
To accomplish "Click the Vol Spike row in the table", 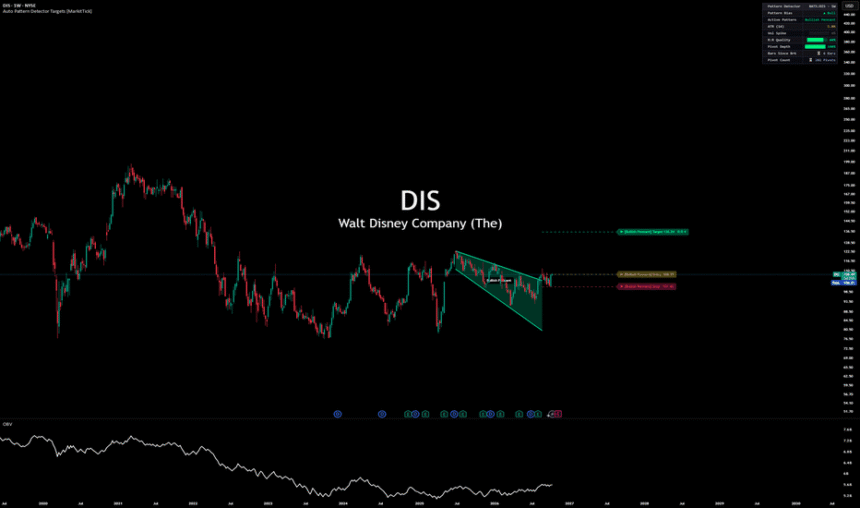I will tap(800, 33).
